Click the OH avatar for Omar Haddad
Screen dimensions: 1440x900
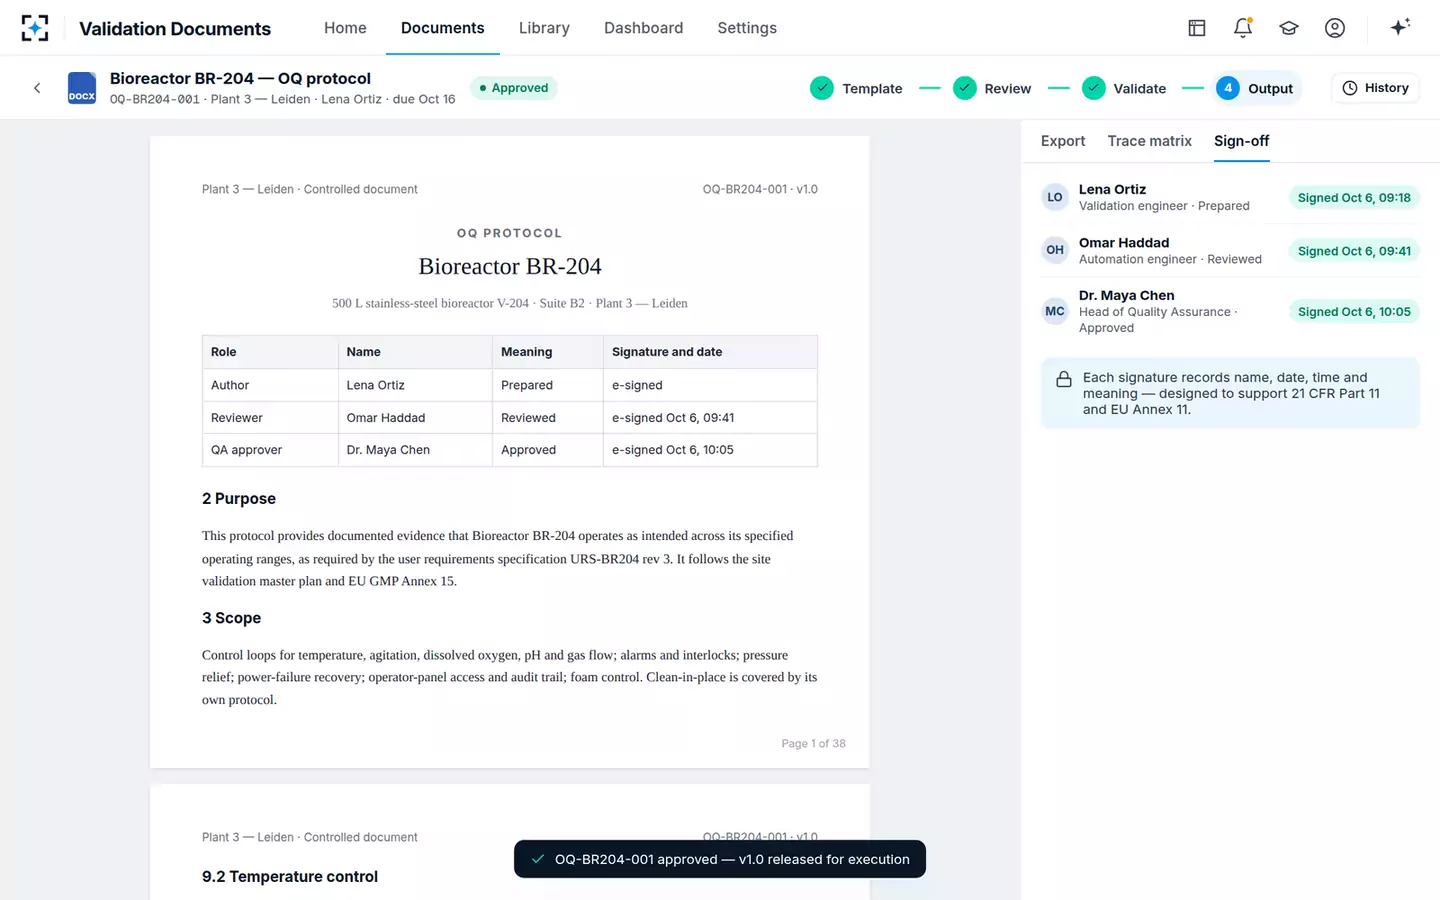coord(1055,250)
